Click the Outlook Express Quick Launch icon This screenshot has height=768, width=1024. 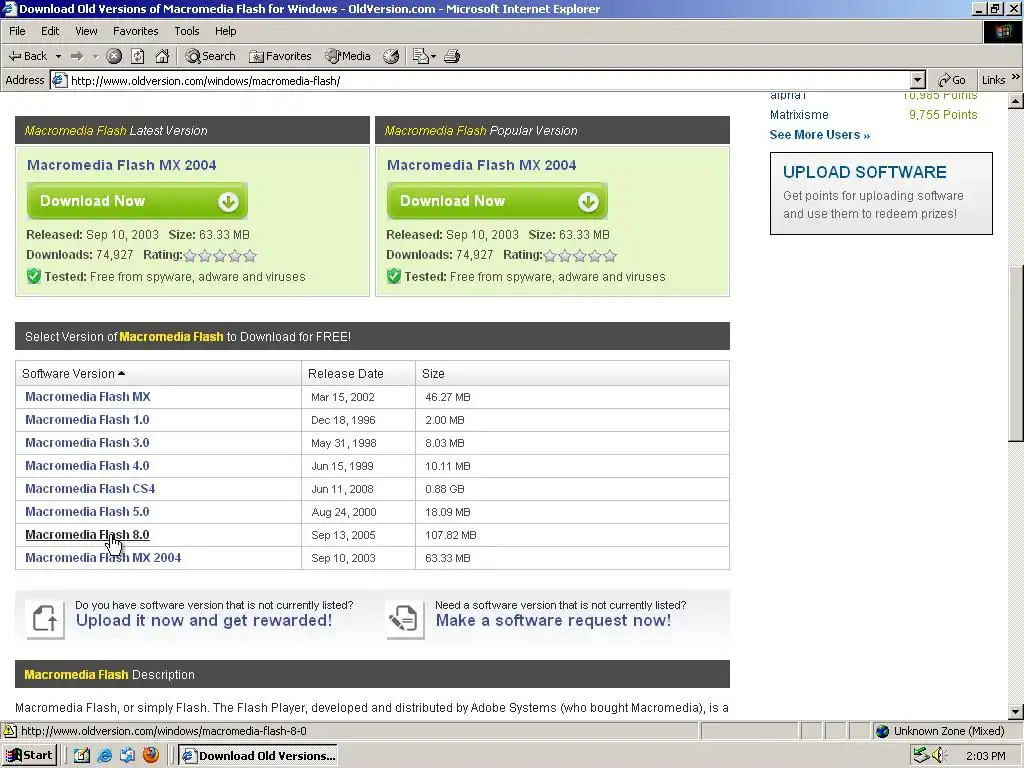click(127, 755)
